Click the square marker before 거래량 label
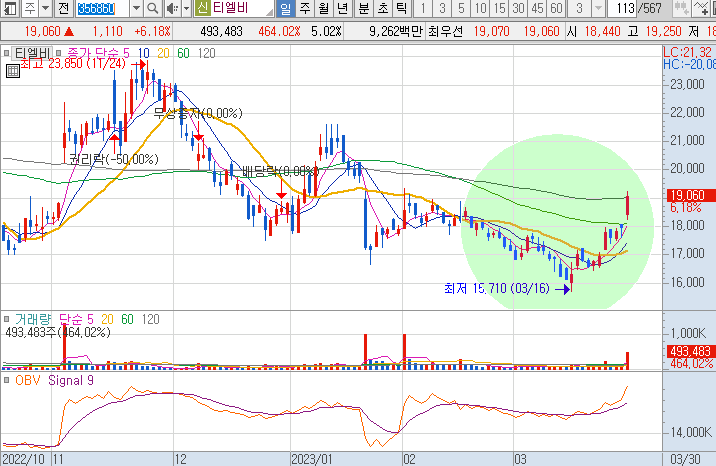Screen dimensions: 716x466 (x=6, y=319)
